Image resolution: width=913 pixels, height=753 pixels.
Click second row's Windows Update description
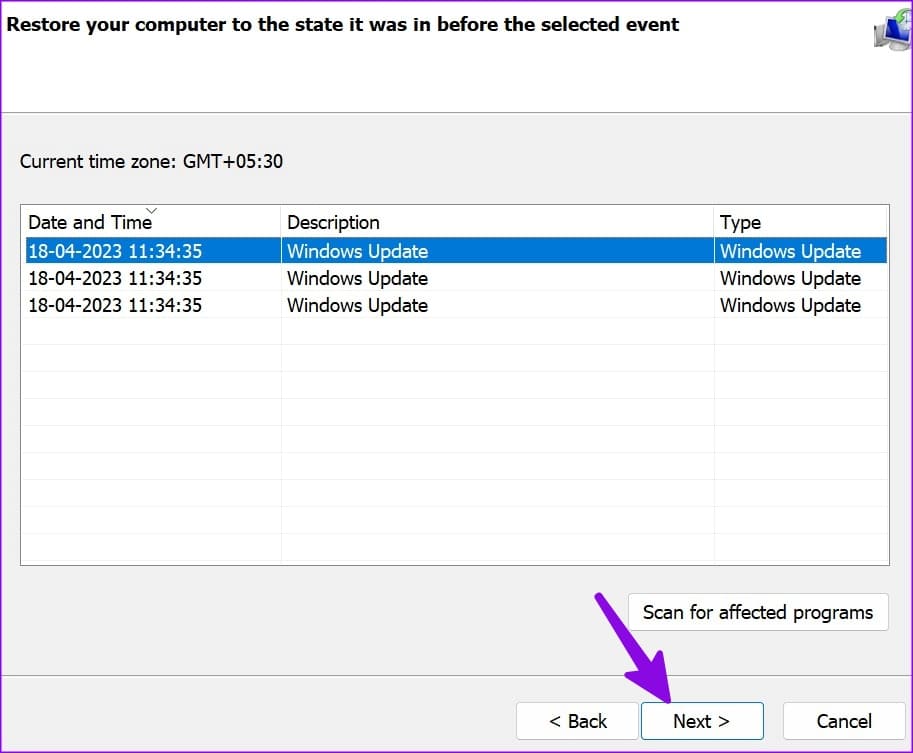point(358,278)
